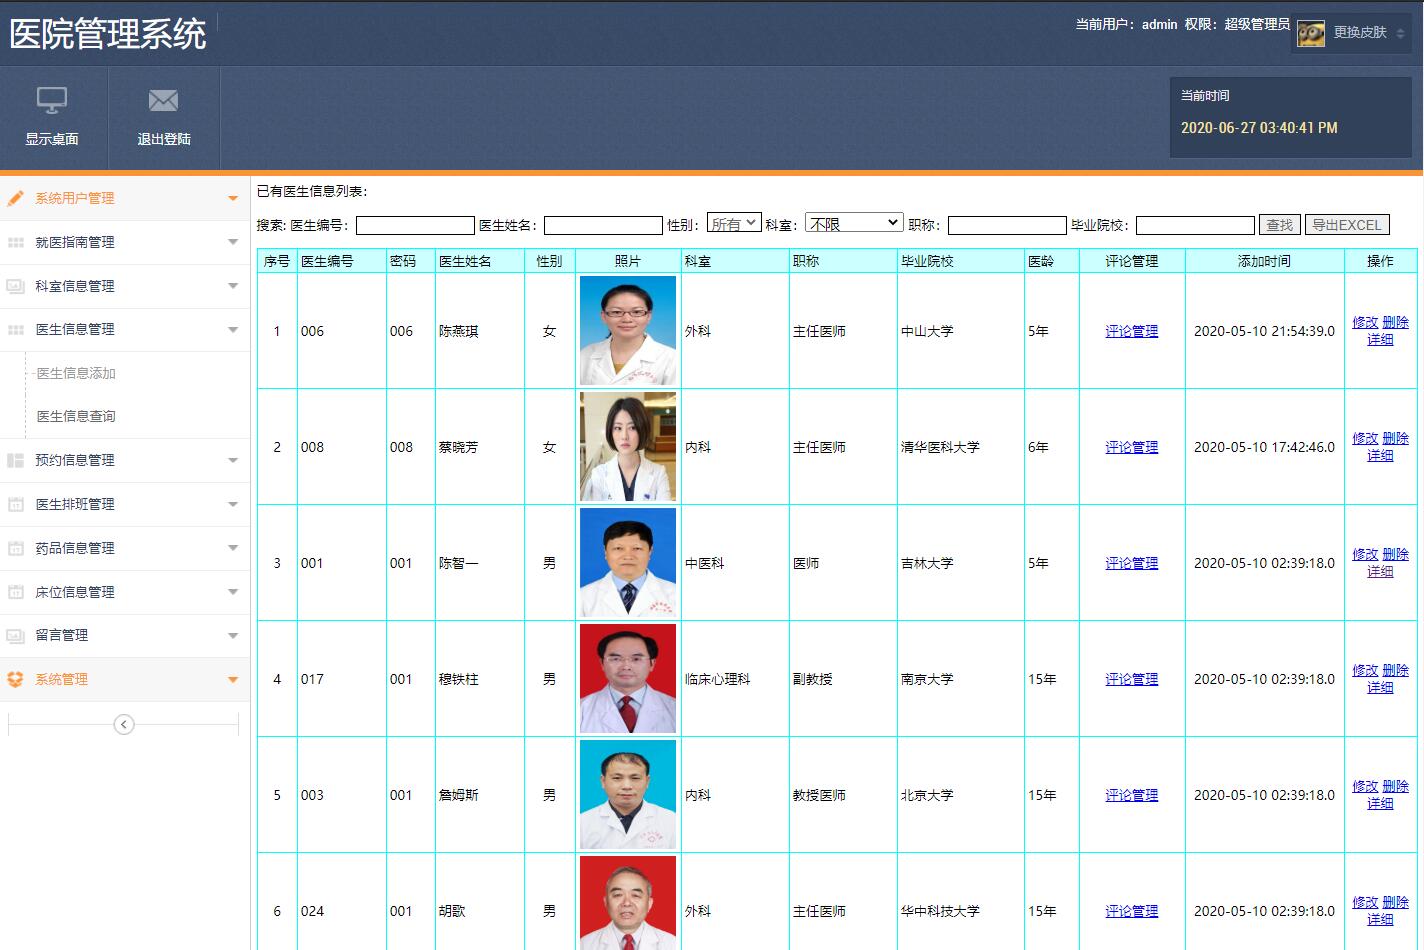Expand the 预约信息管理 section chevron

pyautogui.click(x=233, y=460)
